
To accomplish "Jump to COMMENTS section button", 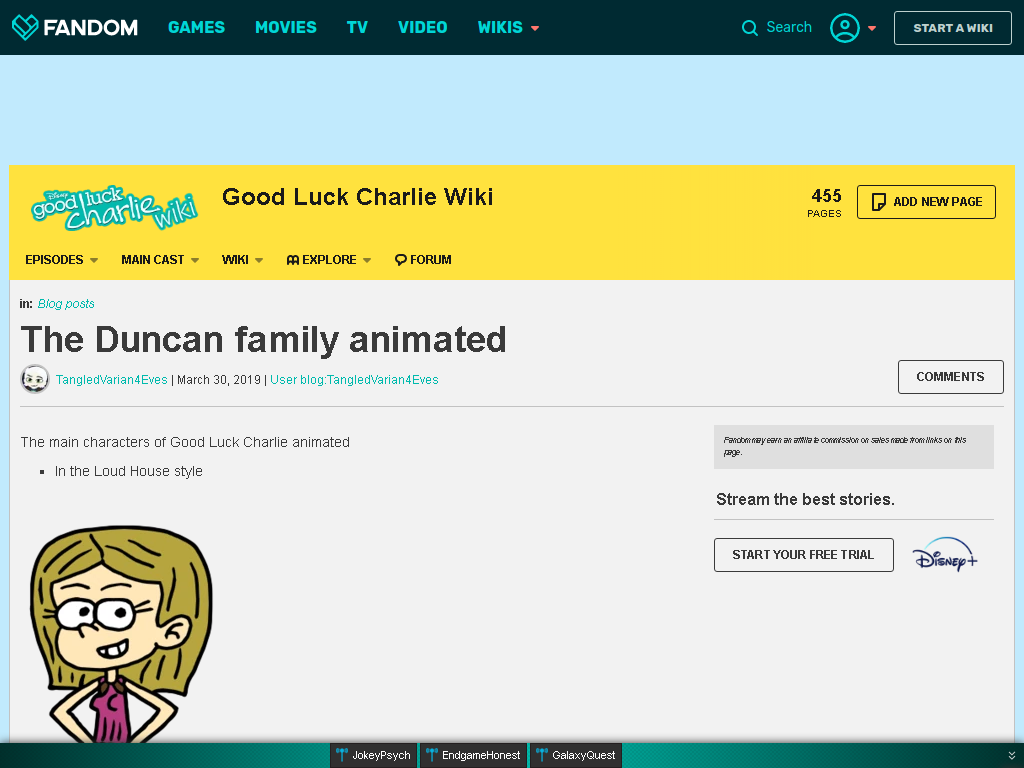I will 950,377.
